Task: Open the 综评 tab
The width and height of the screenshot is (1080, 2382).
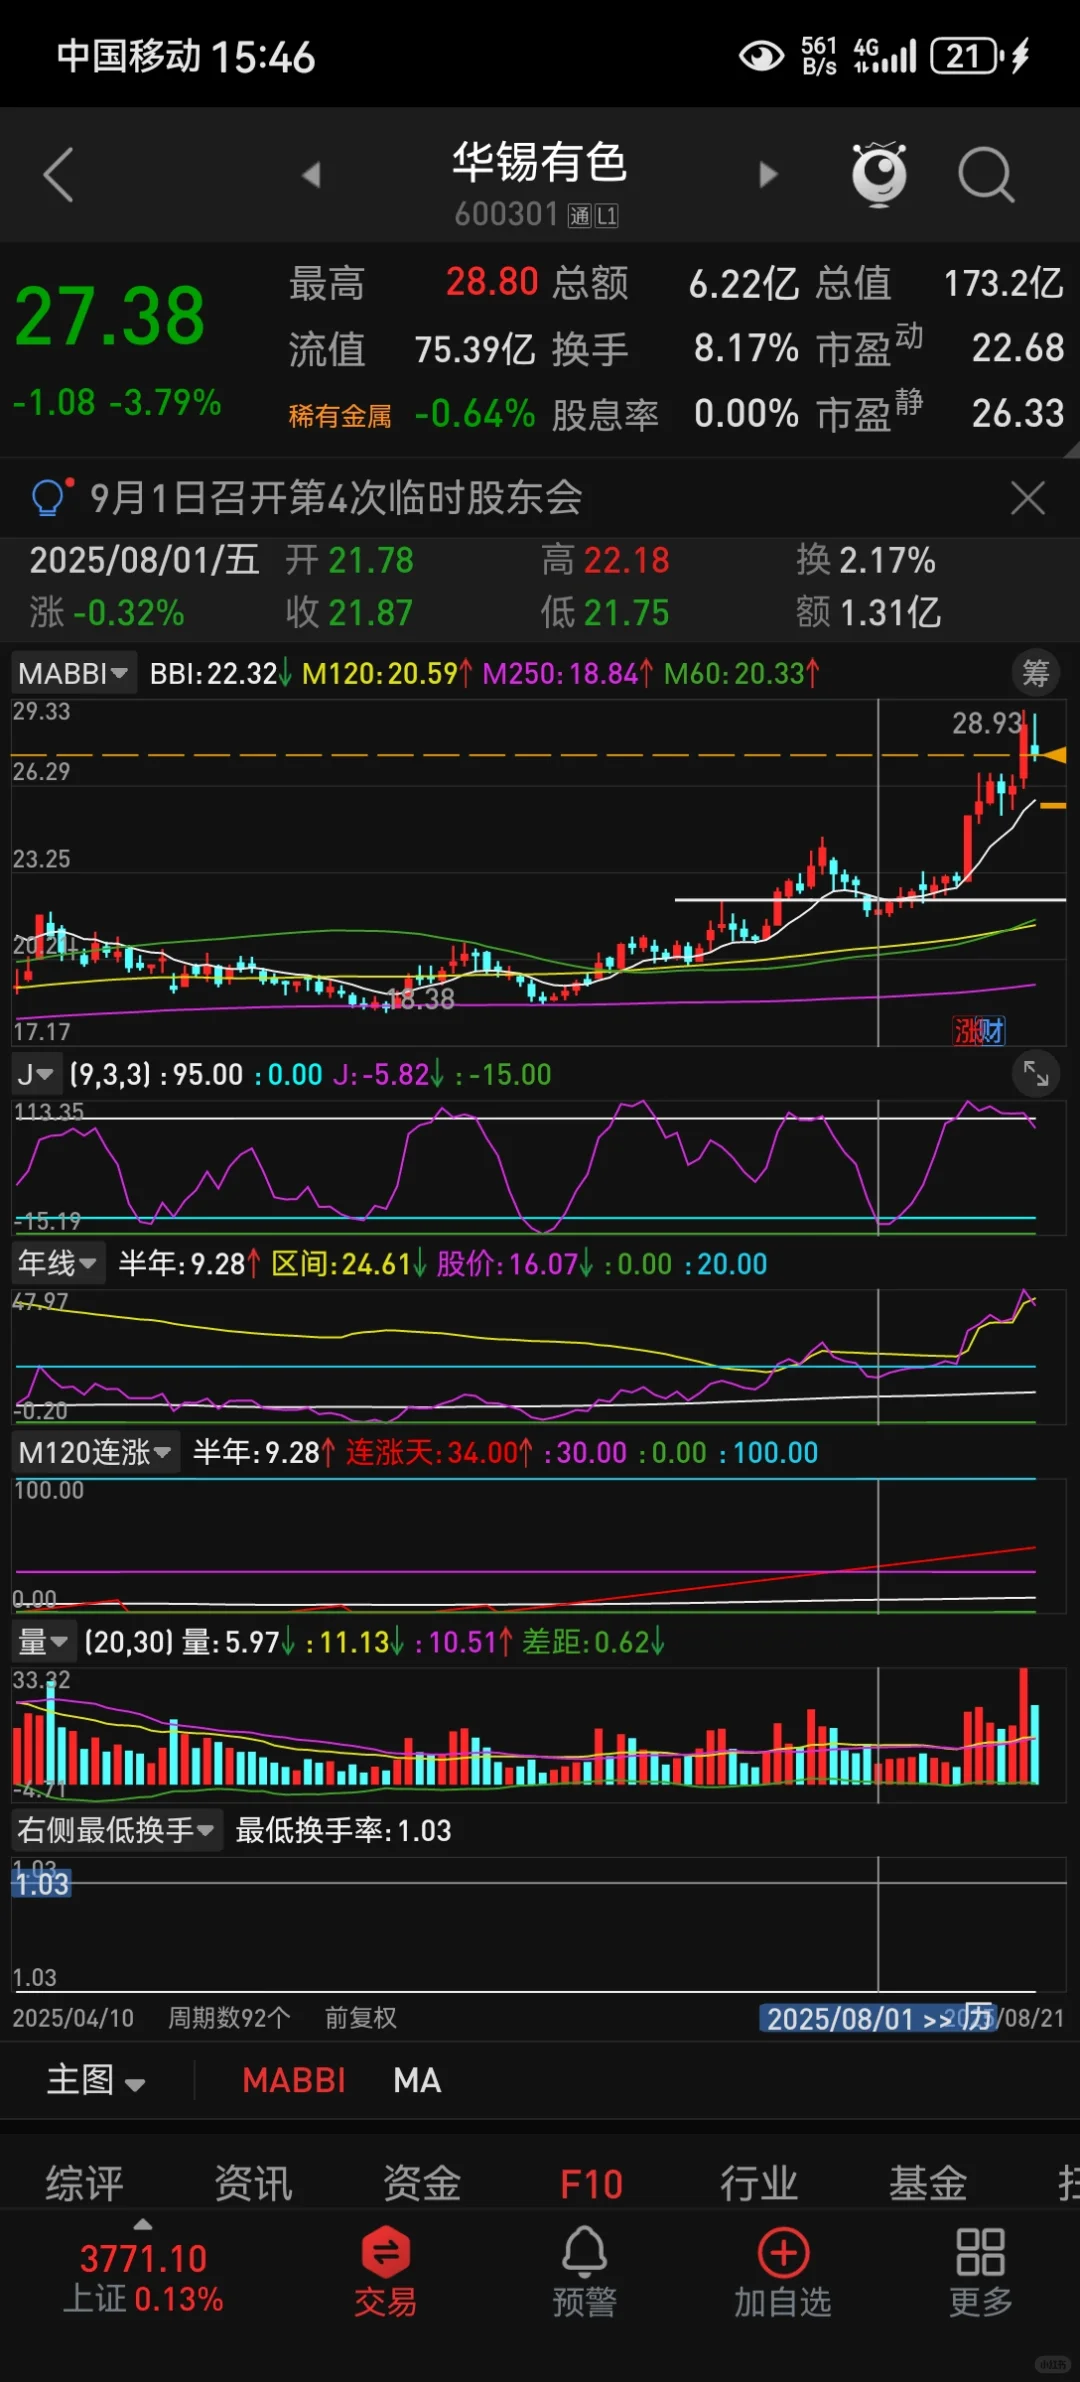Action: pos(85,2183)
